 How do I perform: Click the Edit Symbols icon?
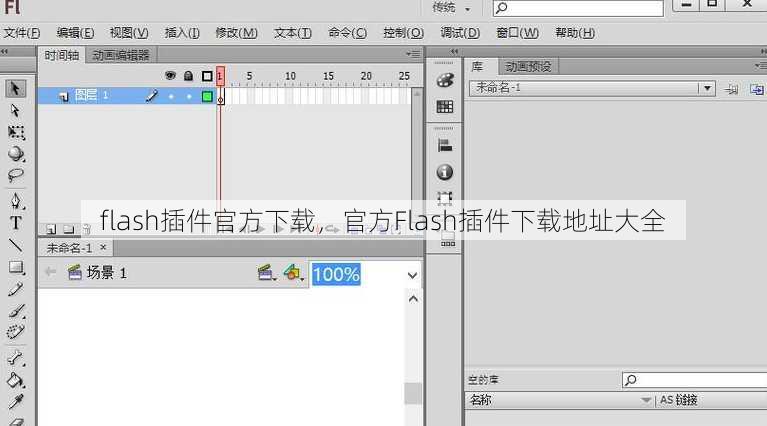click(293, 272)
